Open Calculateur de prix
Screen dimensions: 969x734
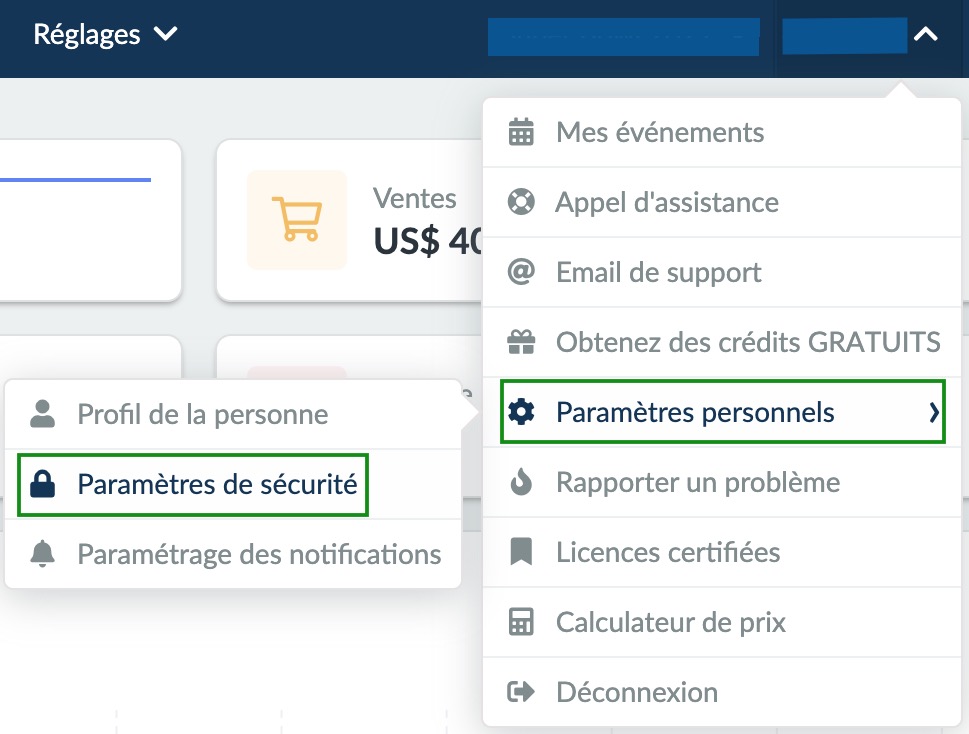point(721,622)
